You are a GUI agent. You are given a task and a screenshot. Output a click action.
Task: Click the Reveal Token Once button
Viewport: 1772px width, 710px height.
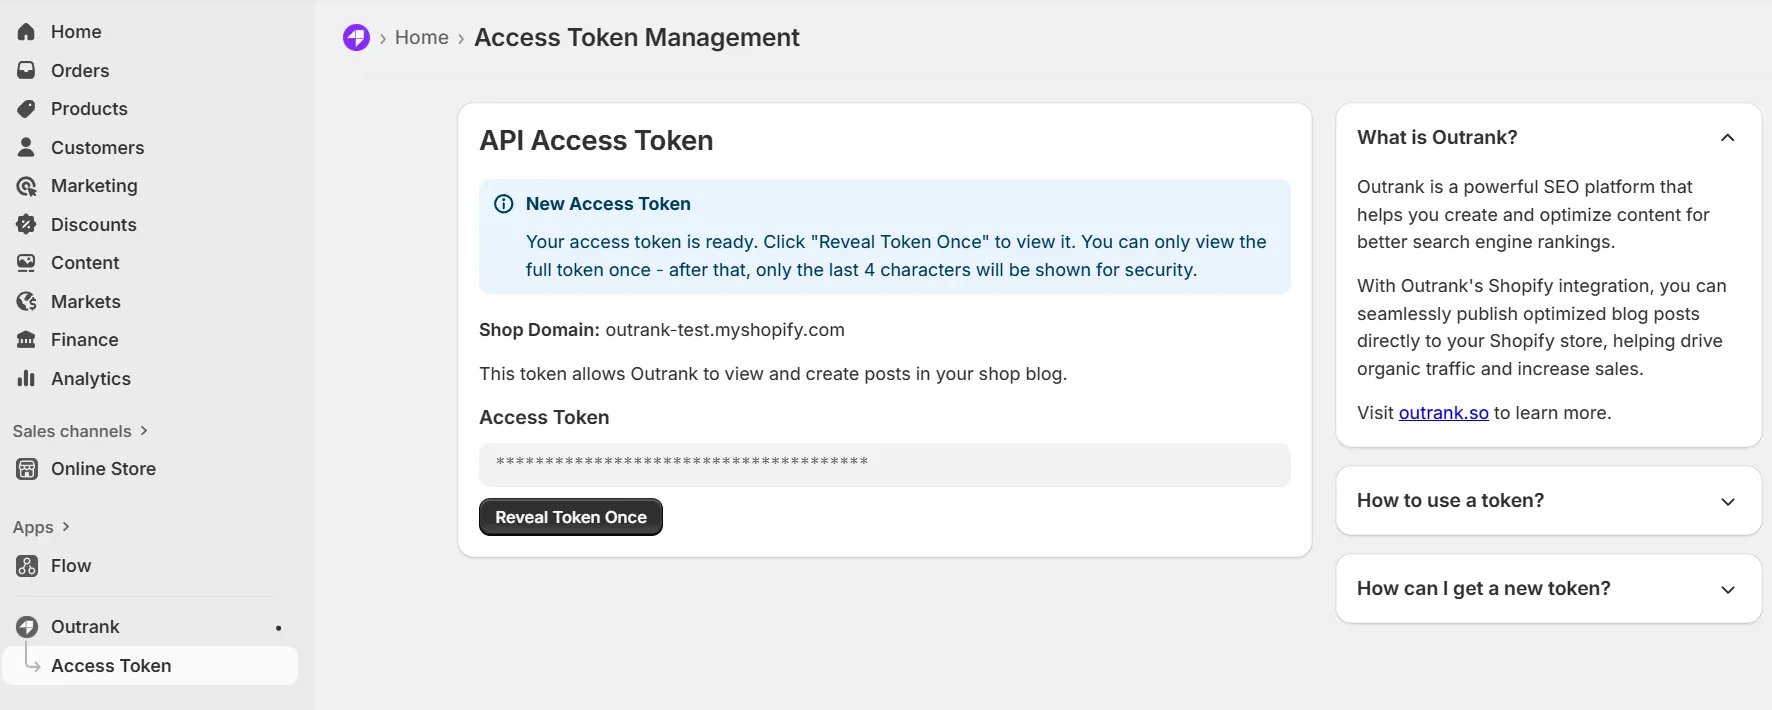pos(570,517)
